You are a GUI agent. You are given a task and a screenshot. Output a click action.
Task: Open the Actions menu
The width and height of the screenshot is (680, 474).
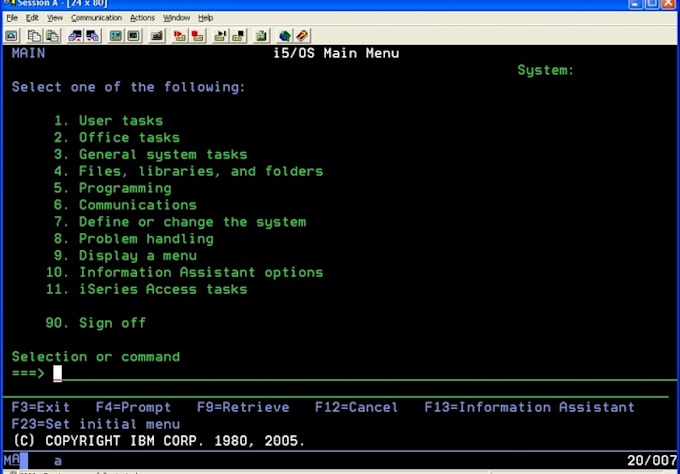[142, 18]
